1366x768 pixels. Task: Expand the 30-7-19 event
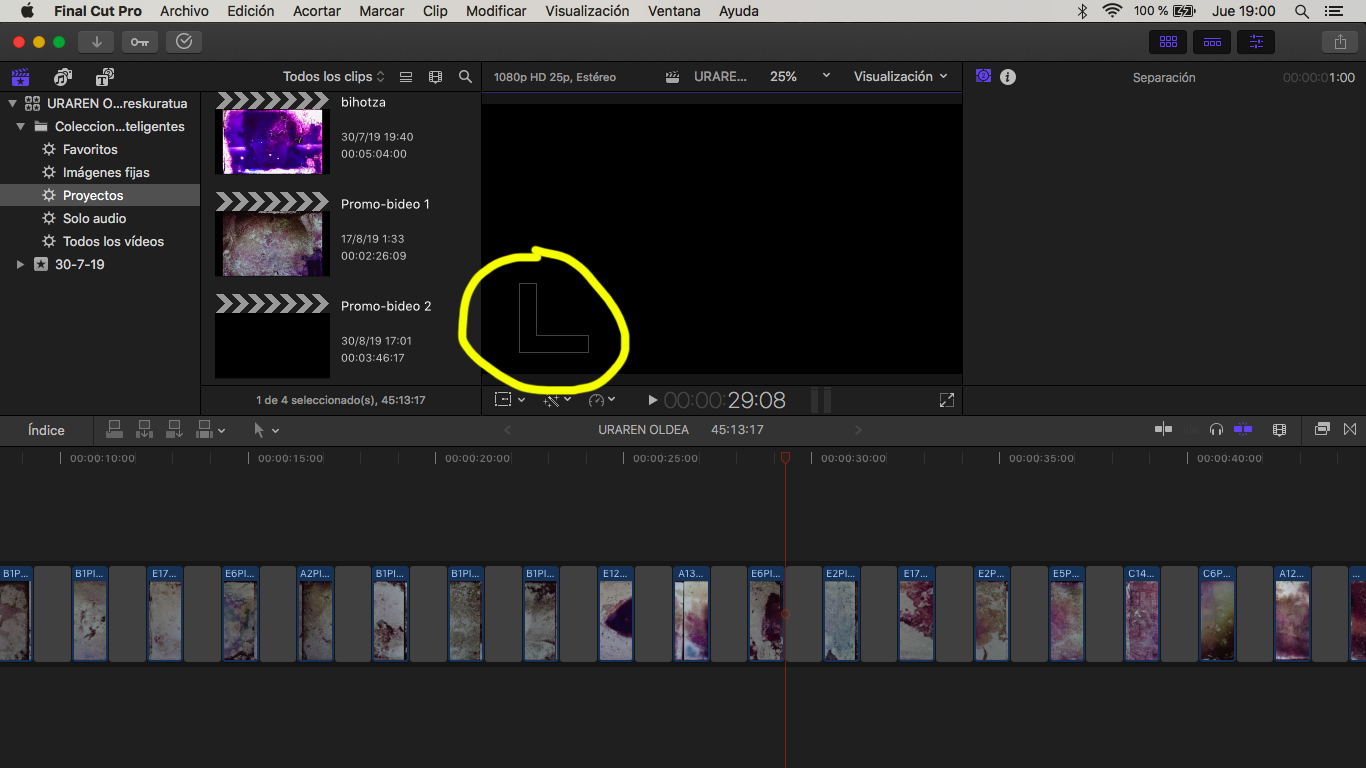(x=20, y=265)
